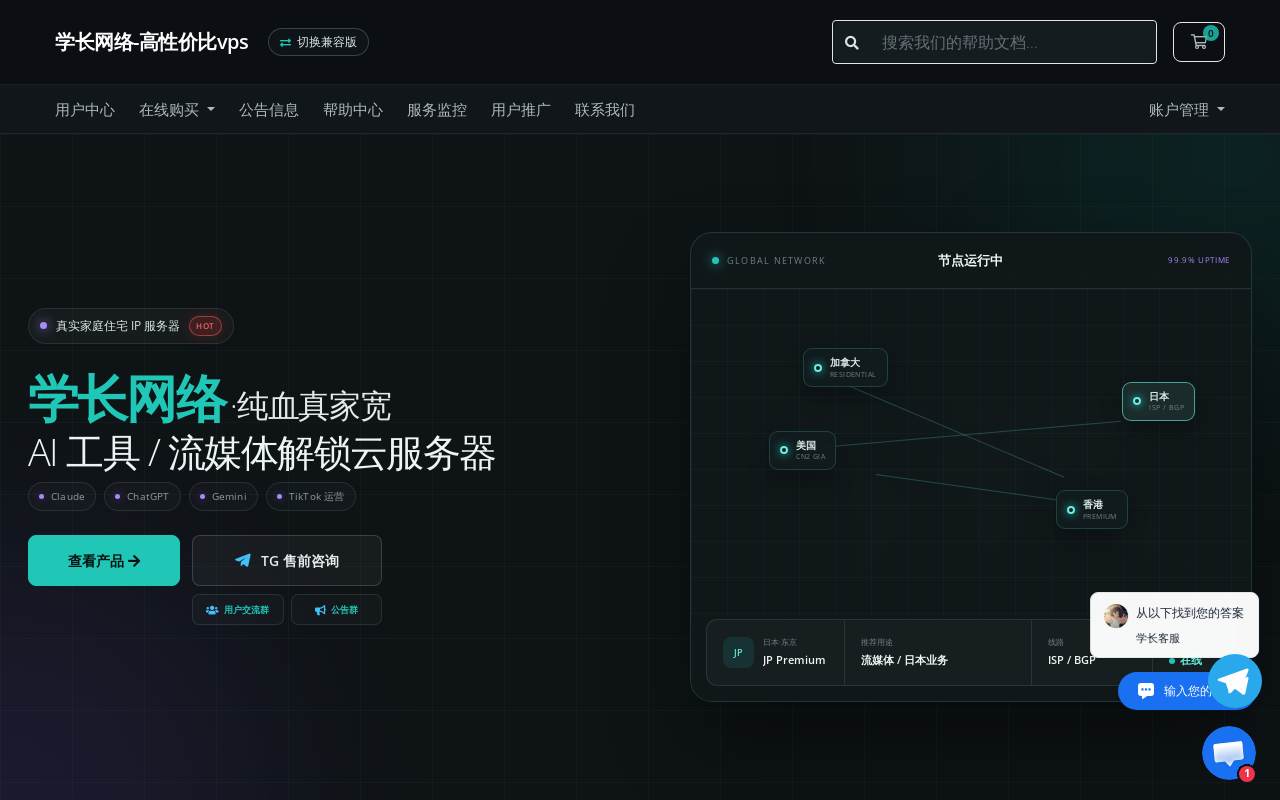Image resolution: width=1280 pixels, height=800 pixels.
Task: Open 服务监控 service monitoring
Action: click(437, 110)
